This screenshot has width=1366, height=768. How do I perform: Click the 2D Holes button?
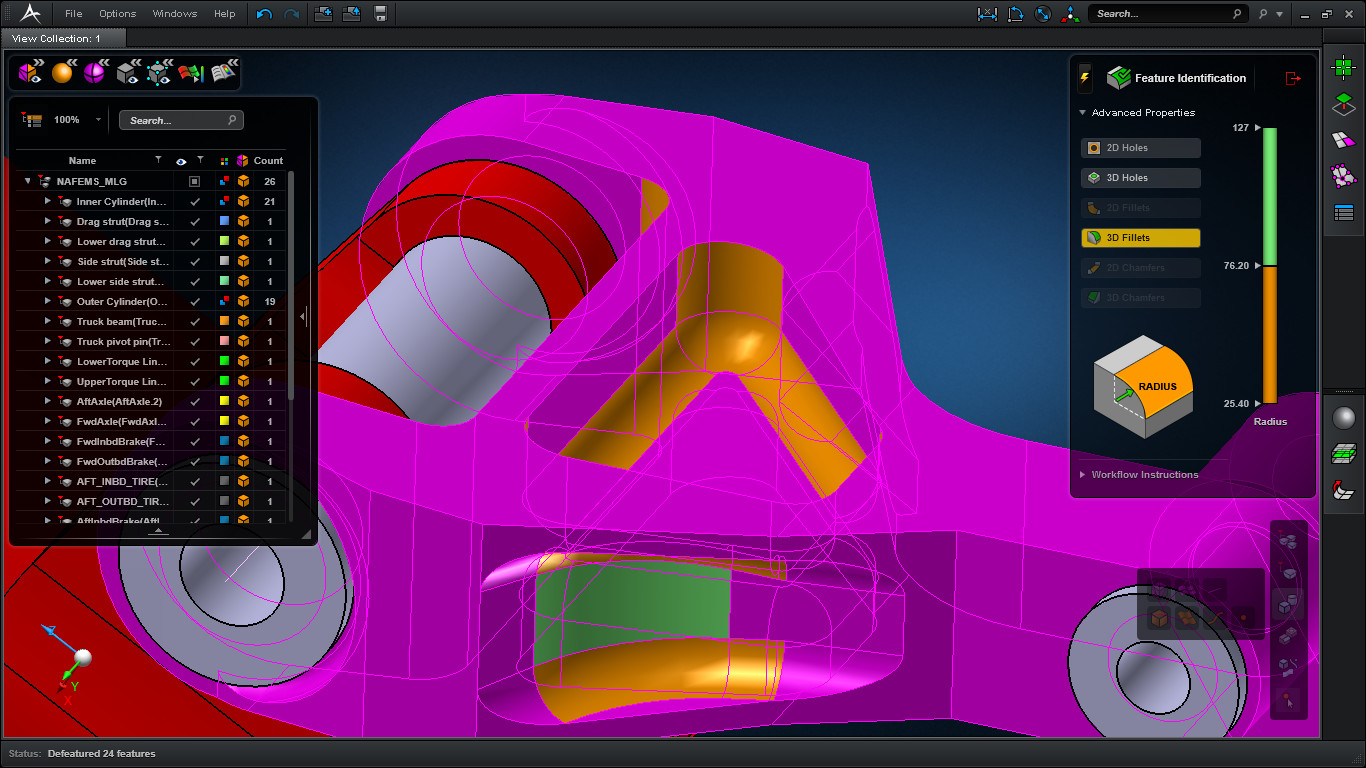click(1141, 148)
